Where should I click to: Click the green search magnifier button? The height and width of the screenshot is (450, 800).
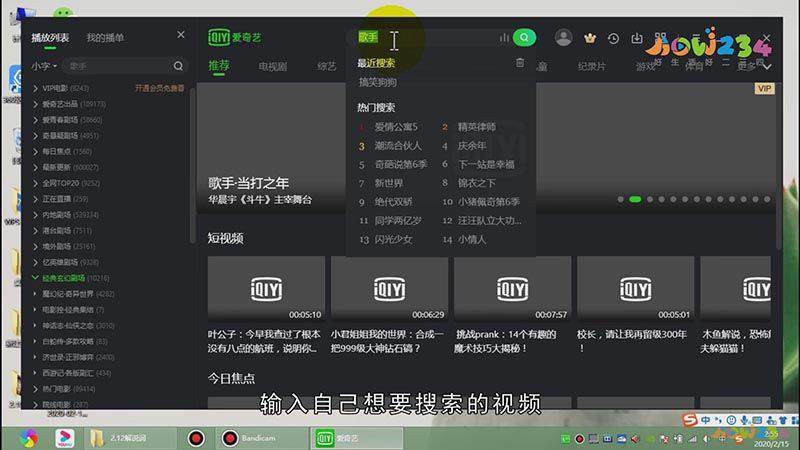[x=524, y=38]
